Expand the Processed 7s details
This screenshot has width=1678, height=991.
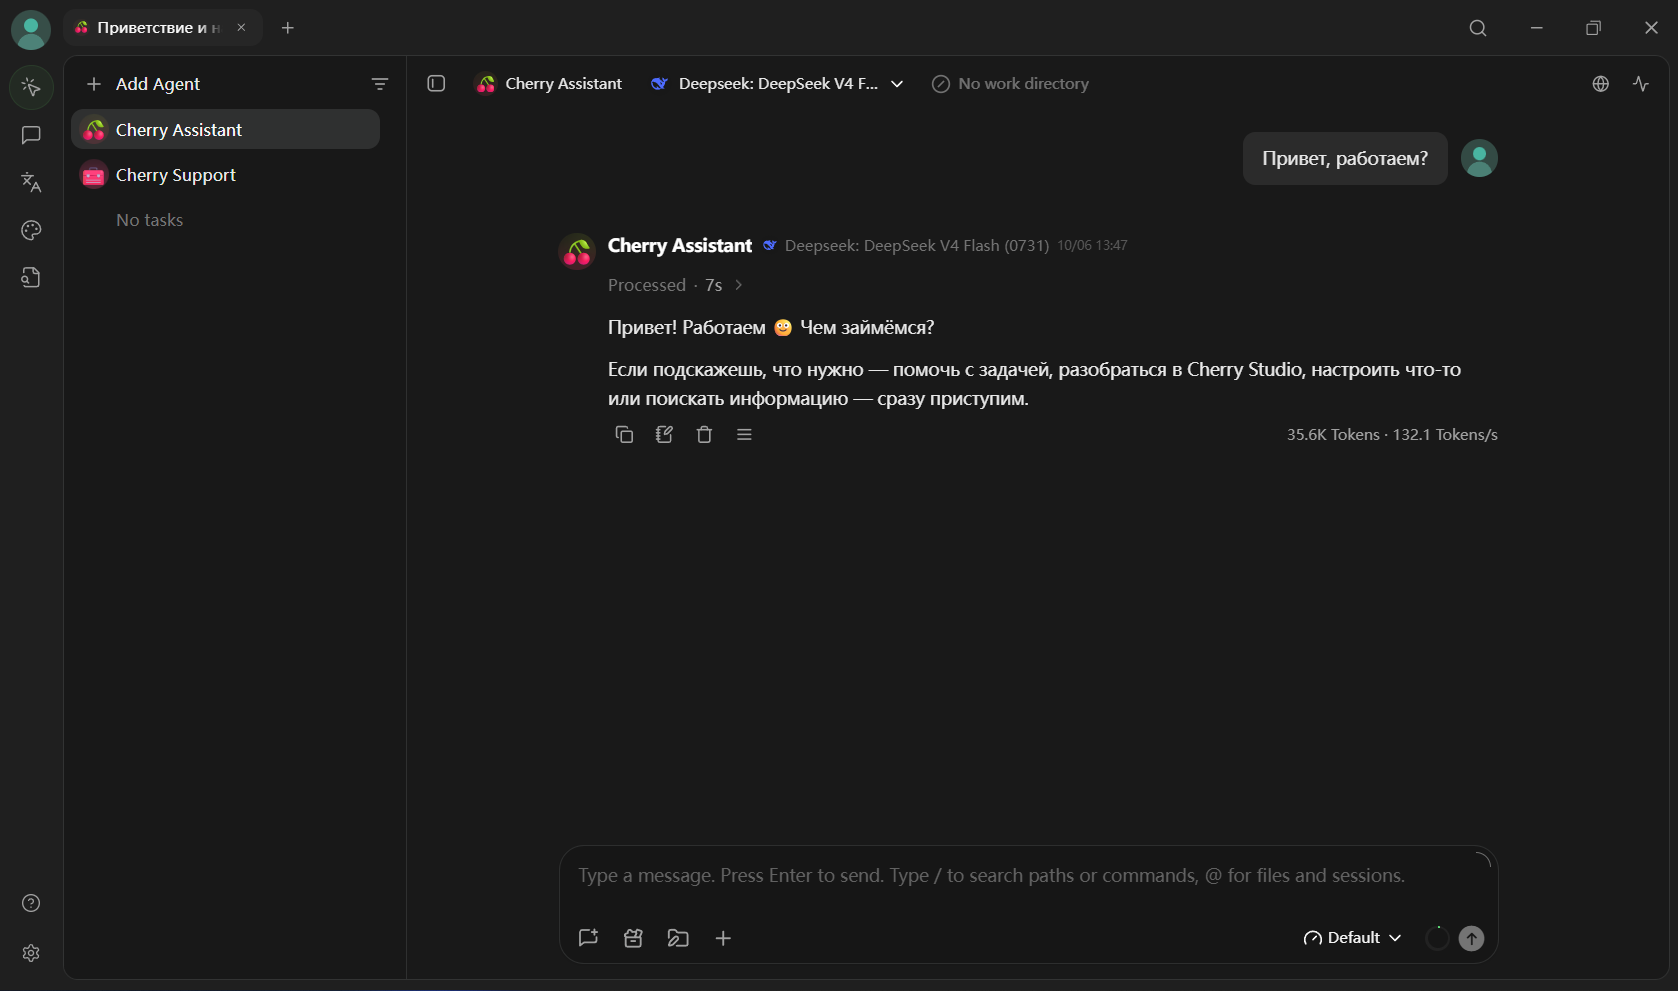coord(676,285)
